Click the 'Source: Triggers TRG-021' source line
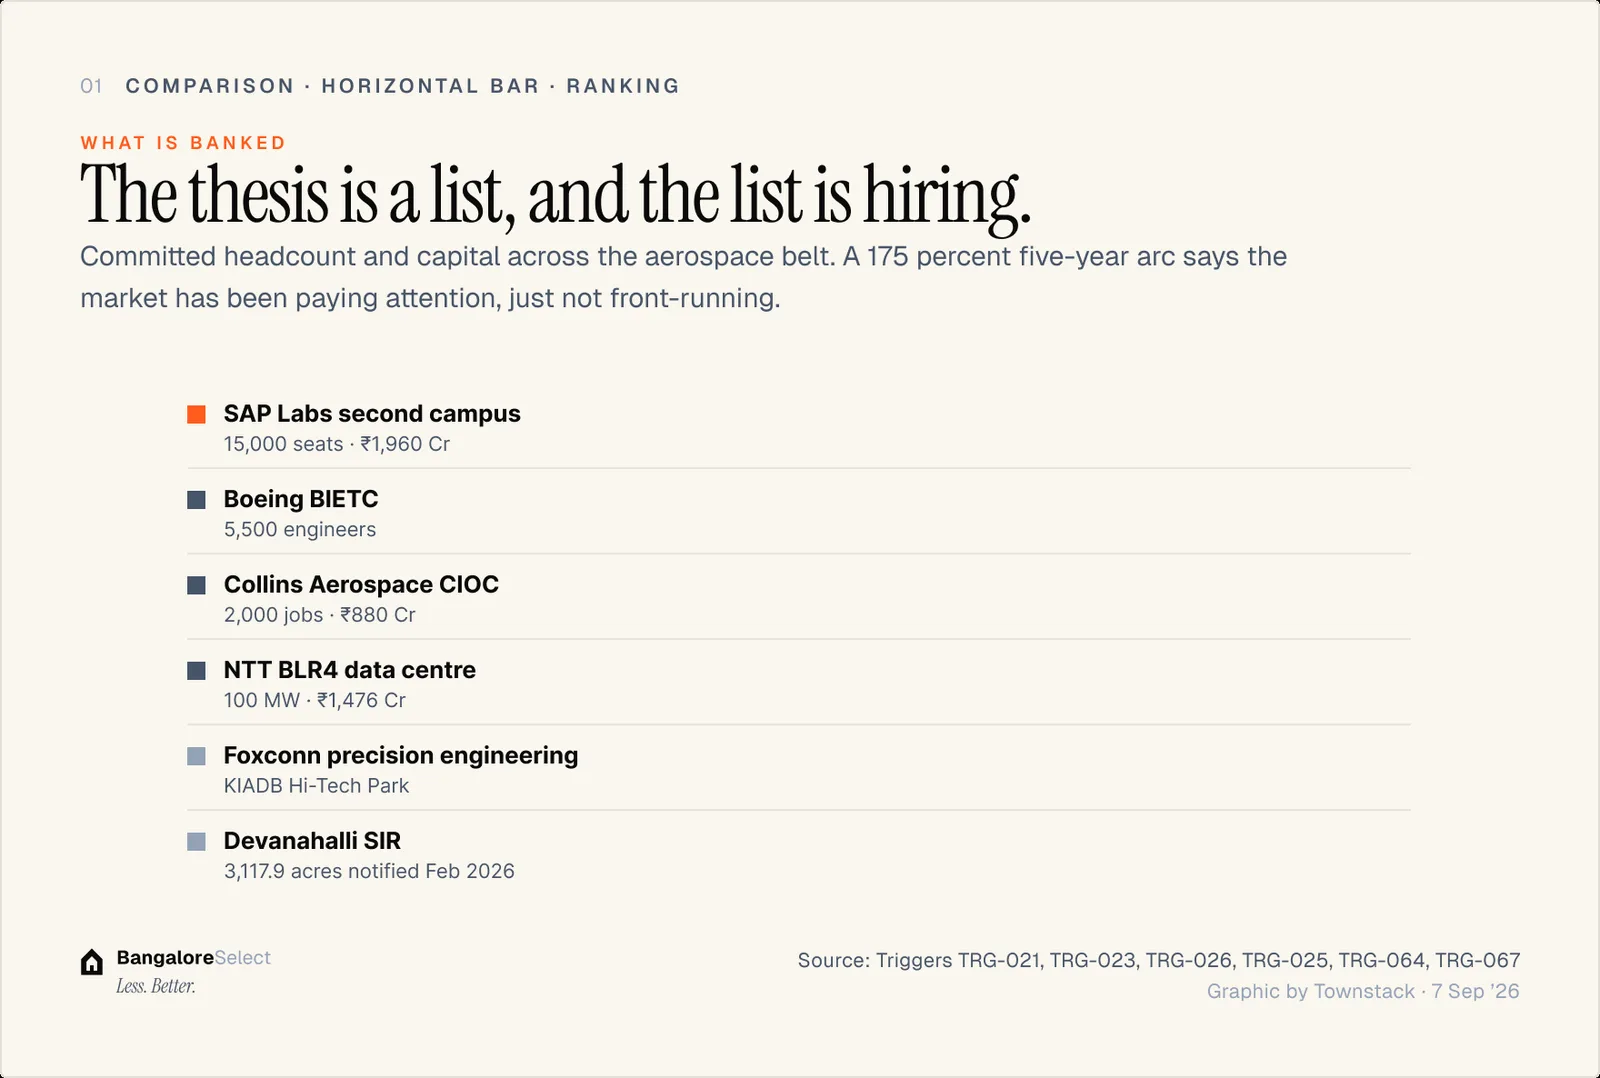This screenshot has width=1600, height=1078. click(1159, 961)
